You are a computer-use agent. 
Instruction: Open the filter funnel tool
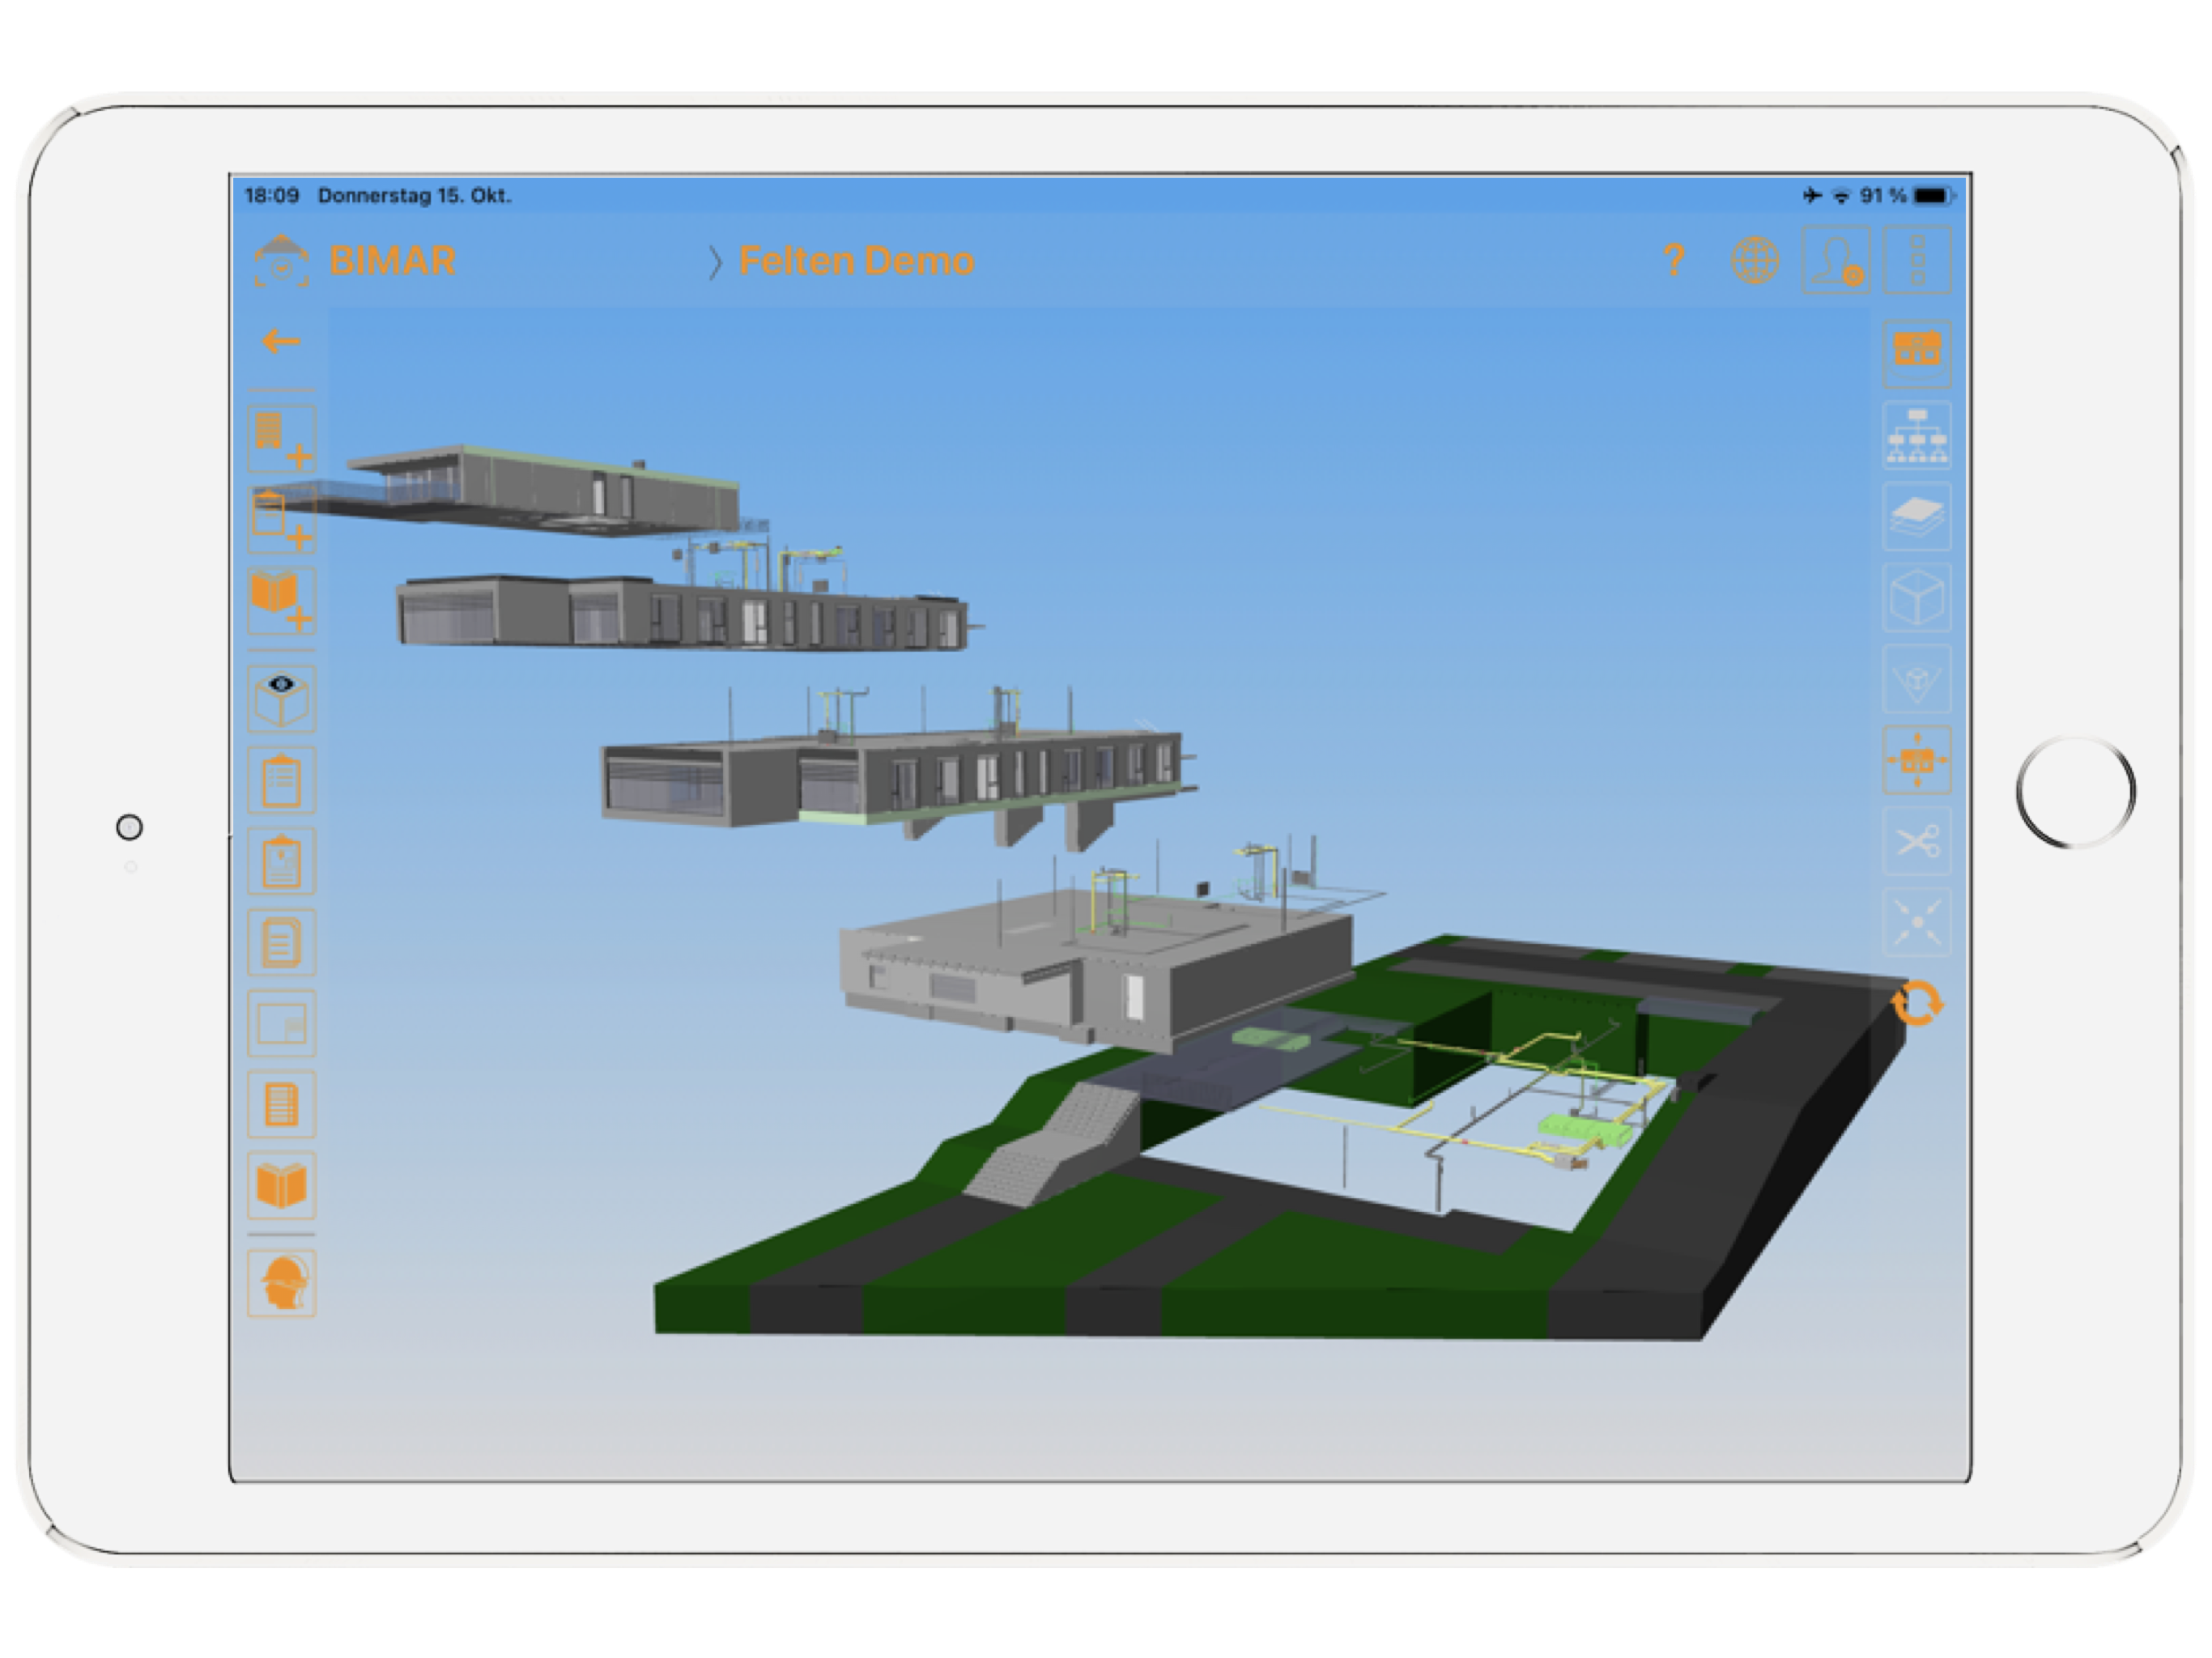tap(1917, 680)
